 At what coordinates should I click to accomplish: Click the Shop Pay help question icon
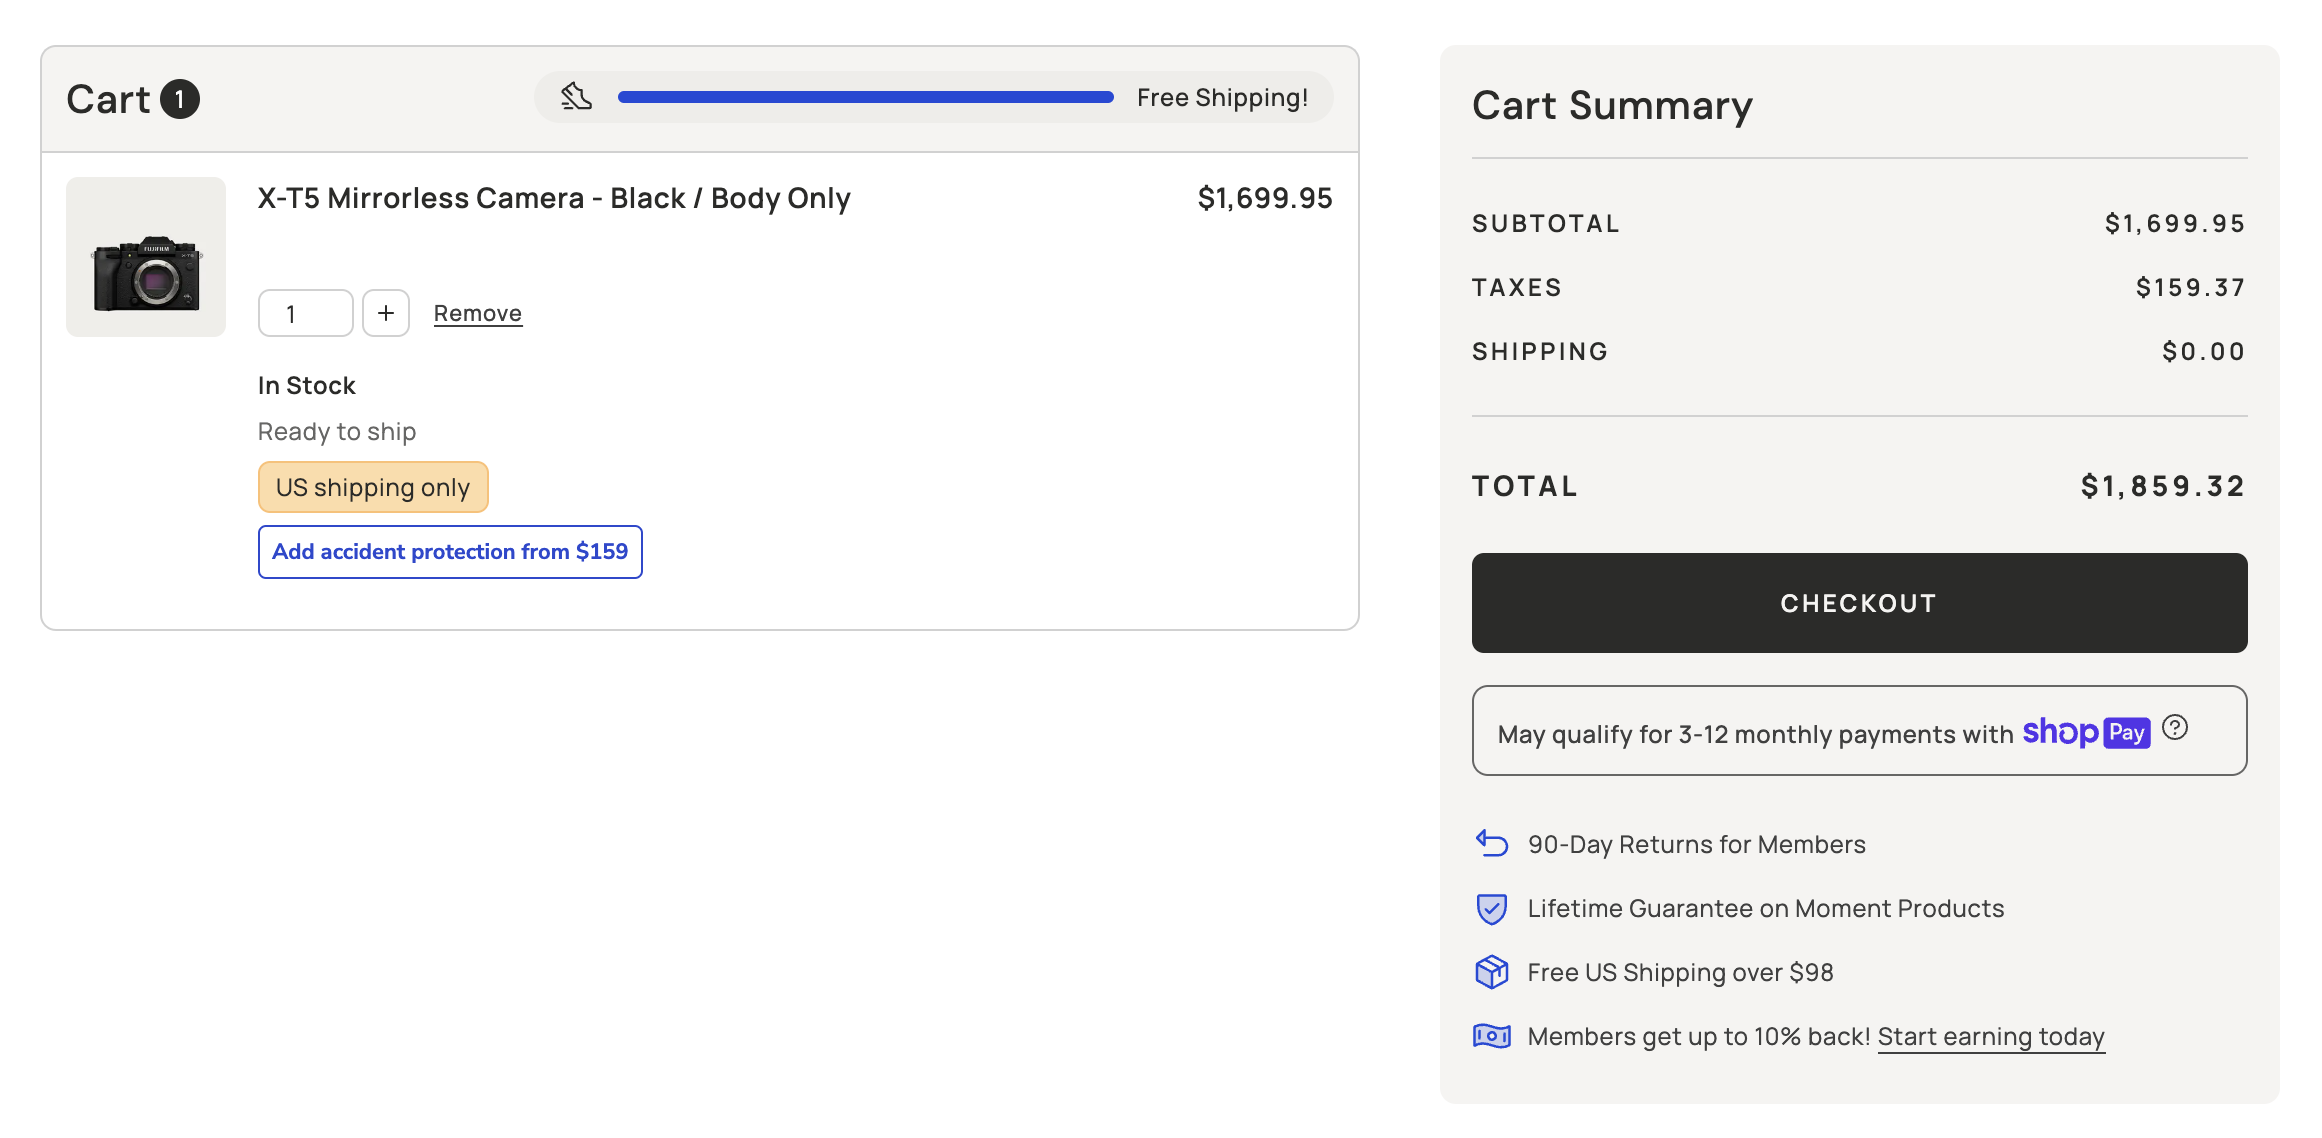point(2174,728)
